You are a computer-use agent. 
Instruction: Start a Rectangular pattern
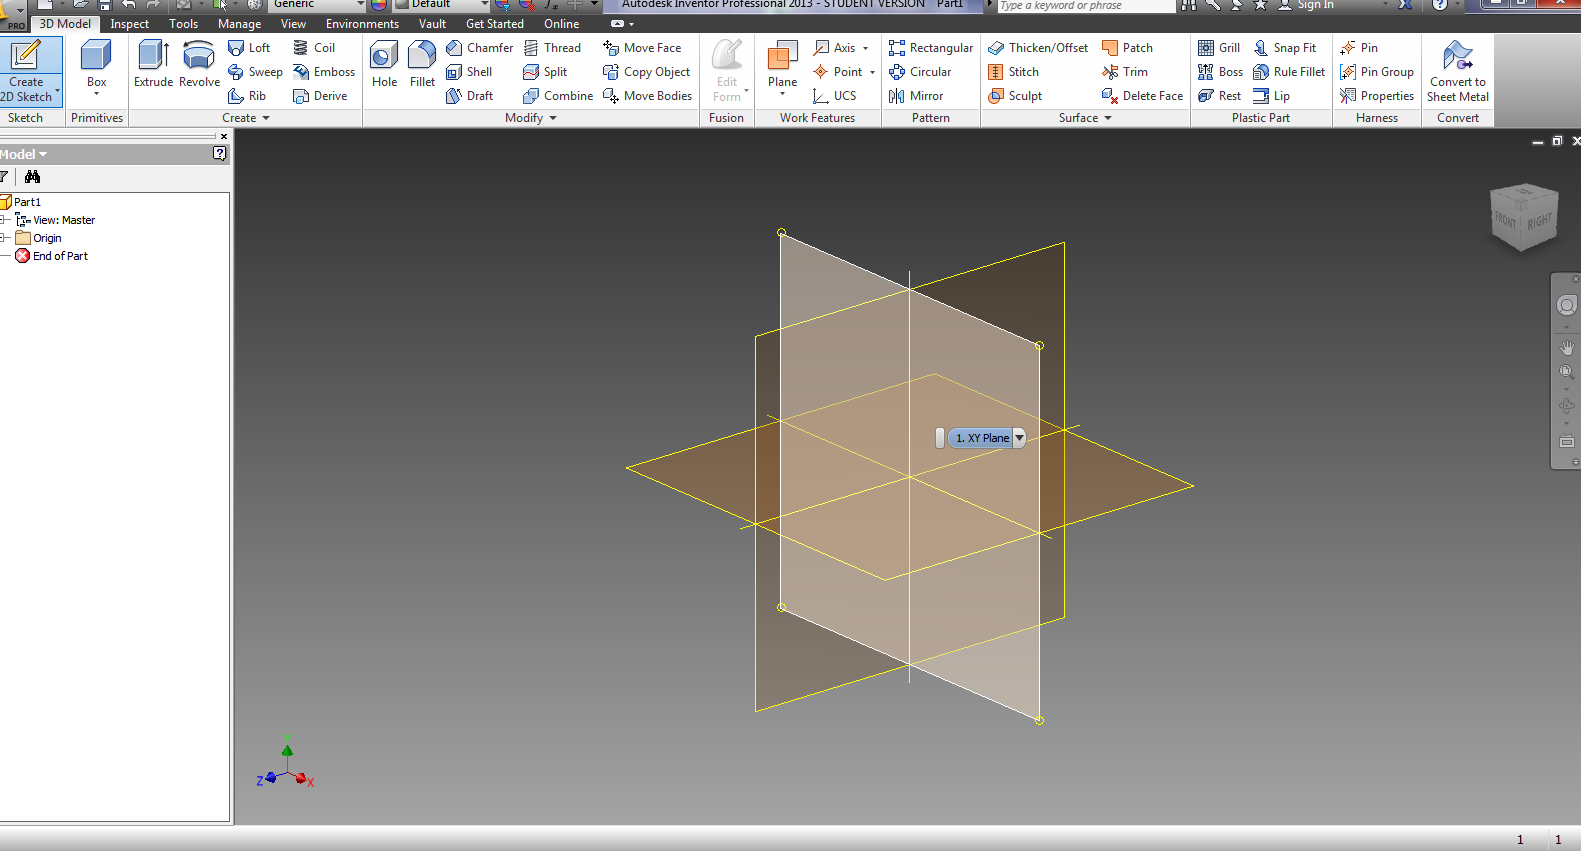[931, 48]
